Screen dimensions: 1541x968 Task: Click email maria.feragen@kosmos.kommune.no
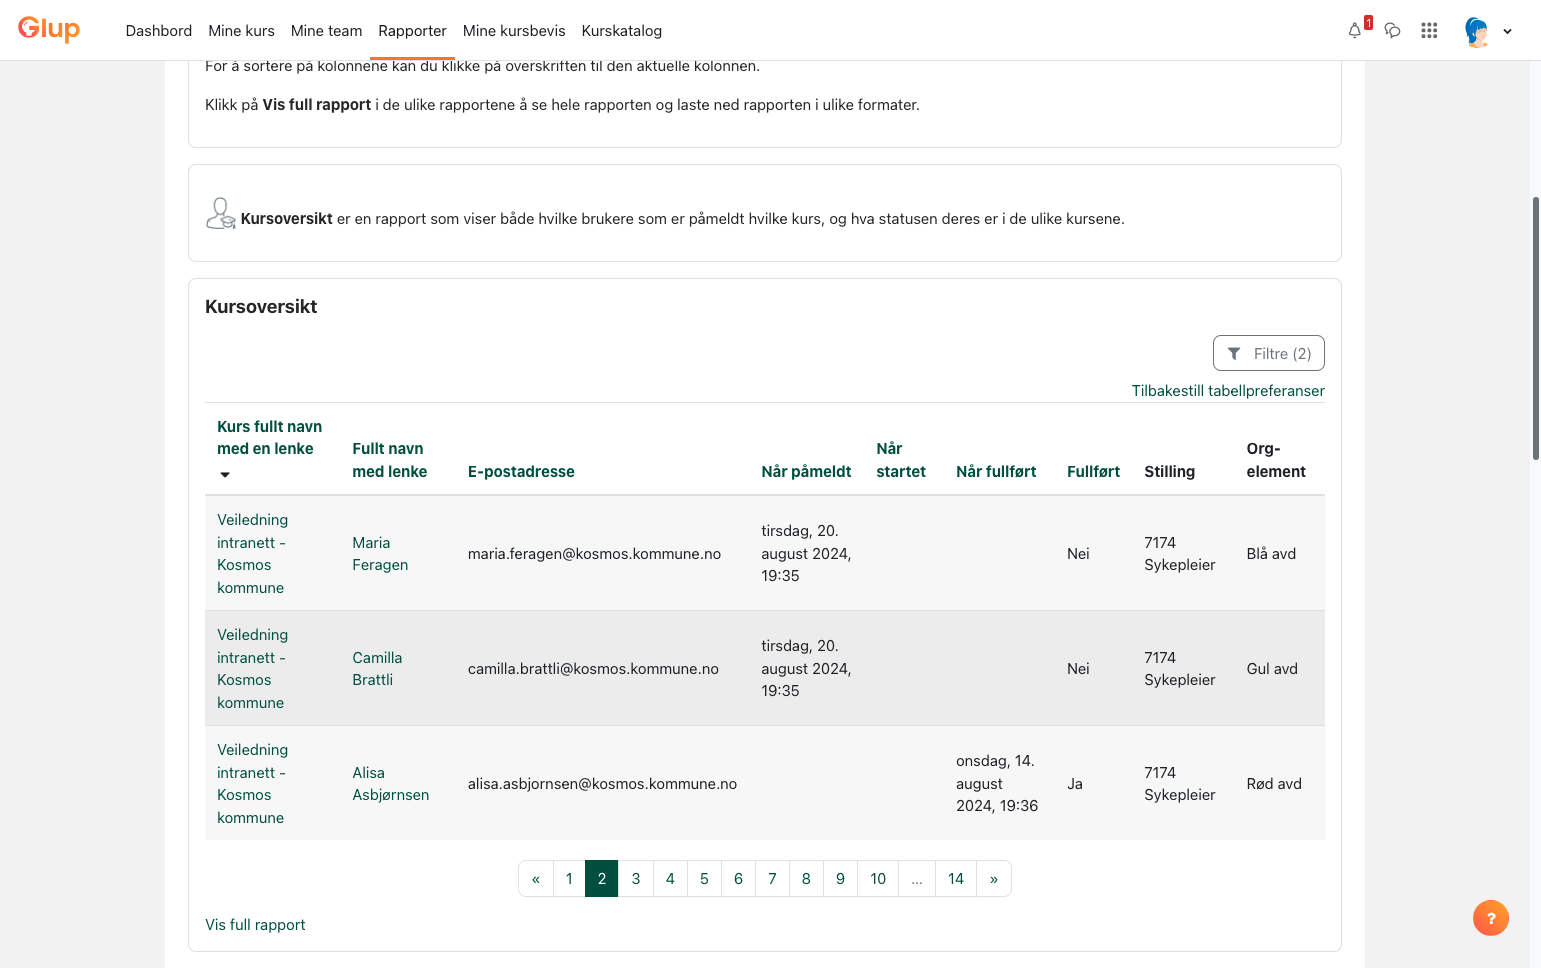[x=594, y=554]
